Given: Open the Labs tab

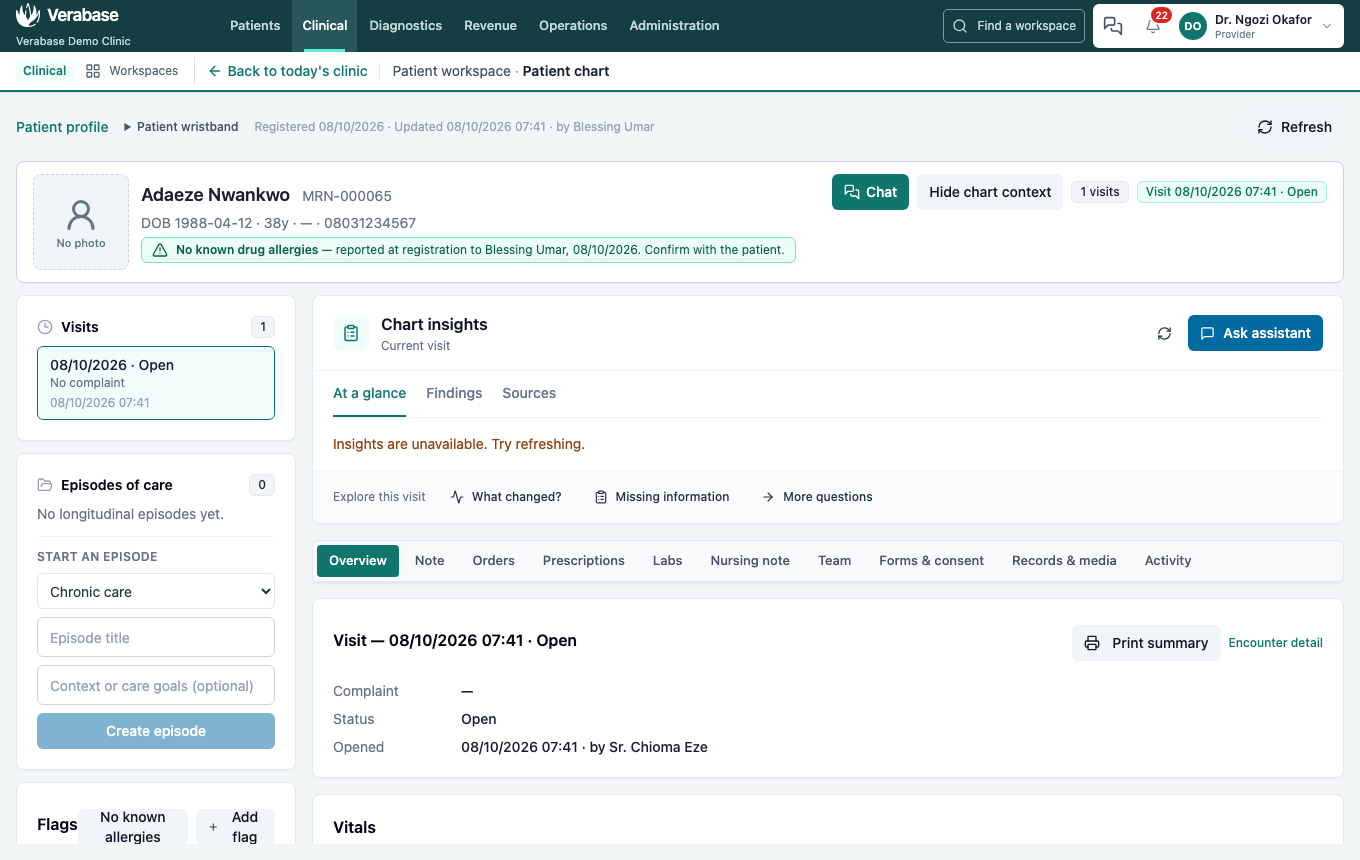Looking at the screenshot, I should pos(668,561).
